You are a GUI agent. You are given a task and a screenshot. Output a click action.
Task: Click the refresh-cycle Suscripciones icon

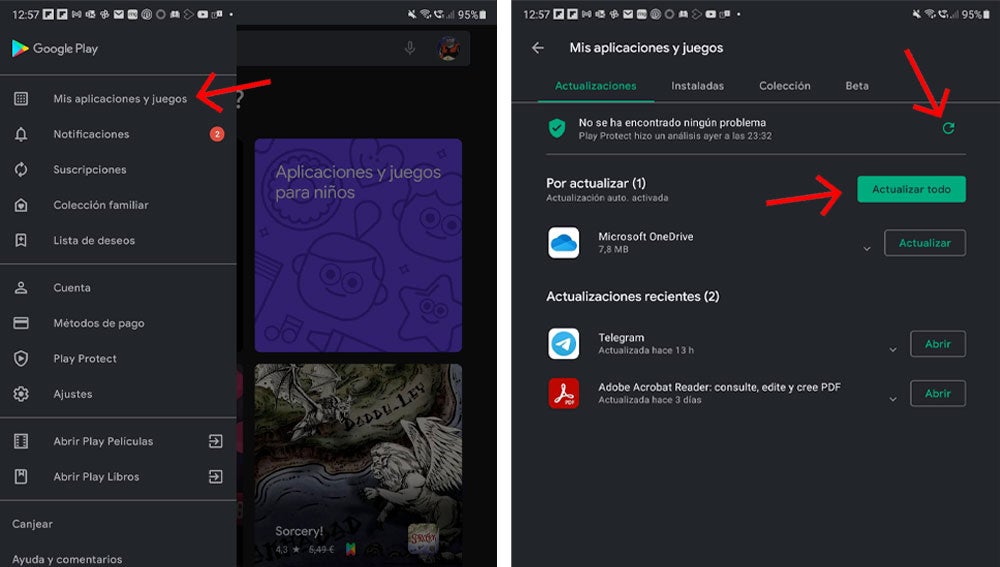pyautogui.click(x=21, y=170)
